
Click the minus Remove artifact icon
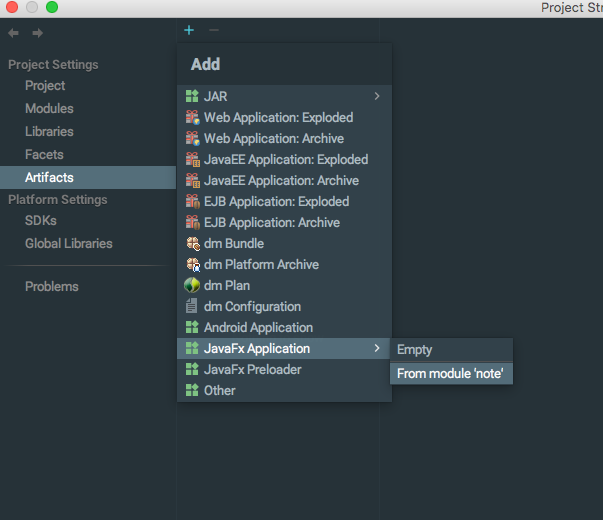pos(214,30)
